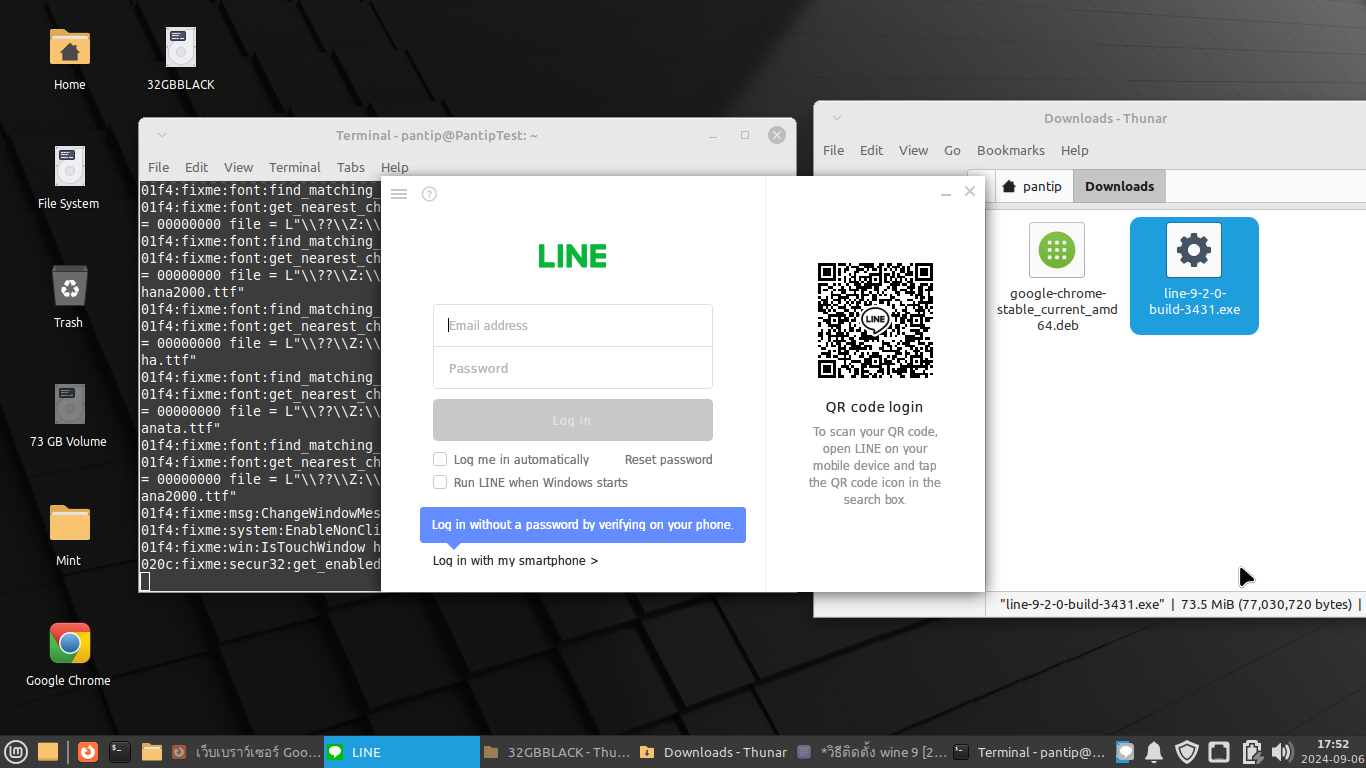Viewport: 1366px width, 768px height.
Task: Focus the Password field
Action: click(x=573, y=368)
